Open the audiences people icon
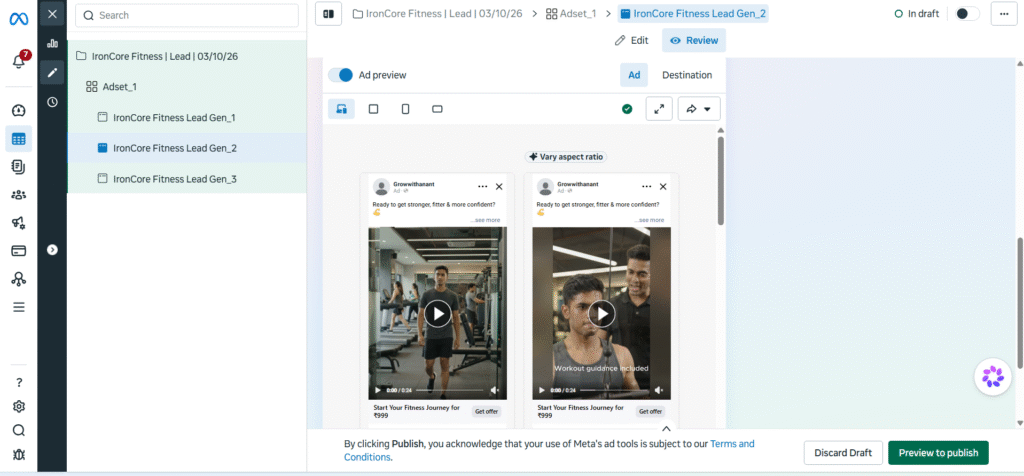1024x476 pixels. [19, 195]
